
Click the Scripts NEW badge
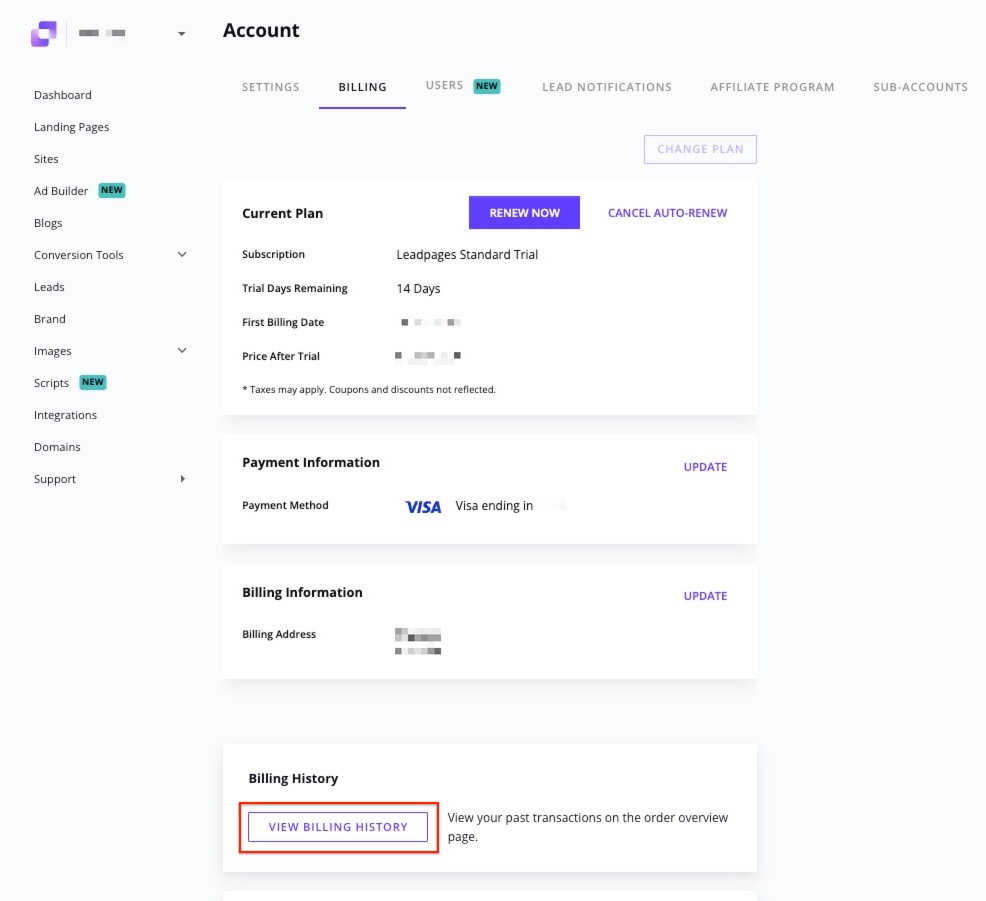92,382
